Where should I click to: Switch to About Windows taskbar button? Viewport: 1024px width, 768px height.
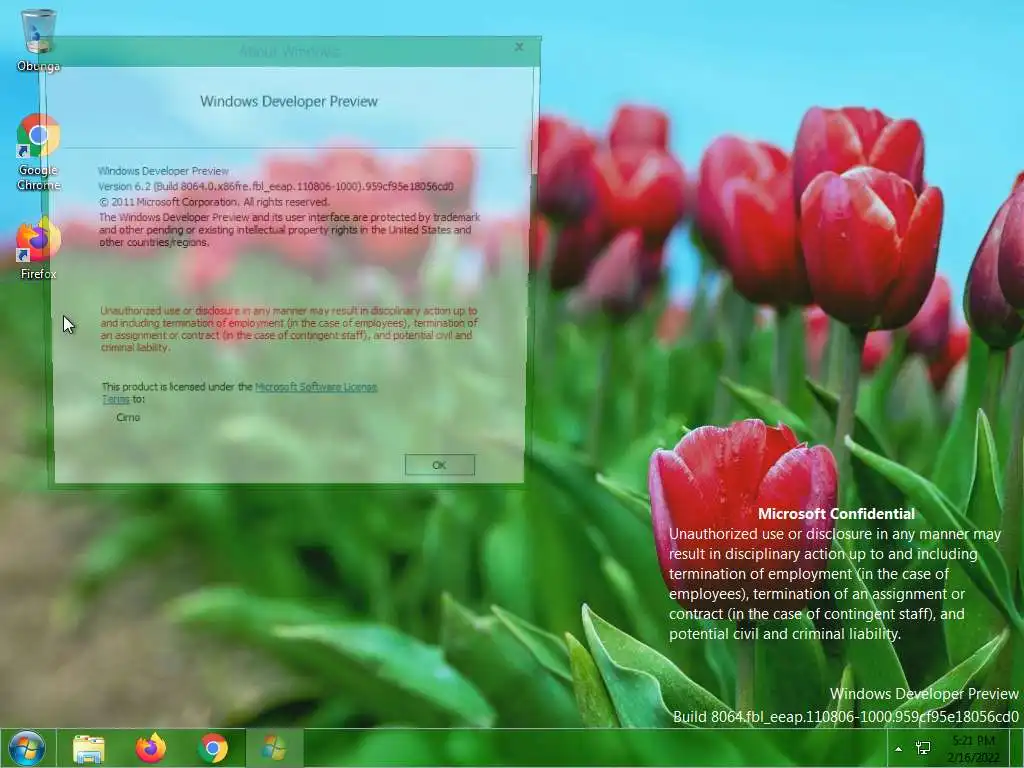(x=274, y=748)
